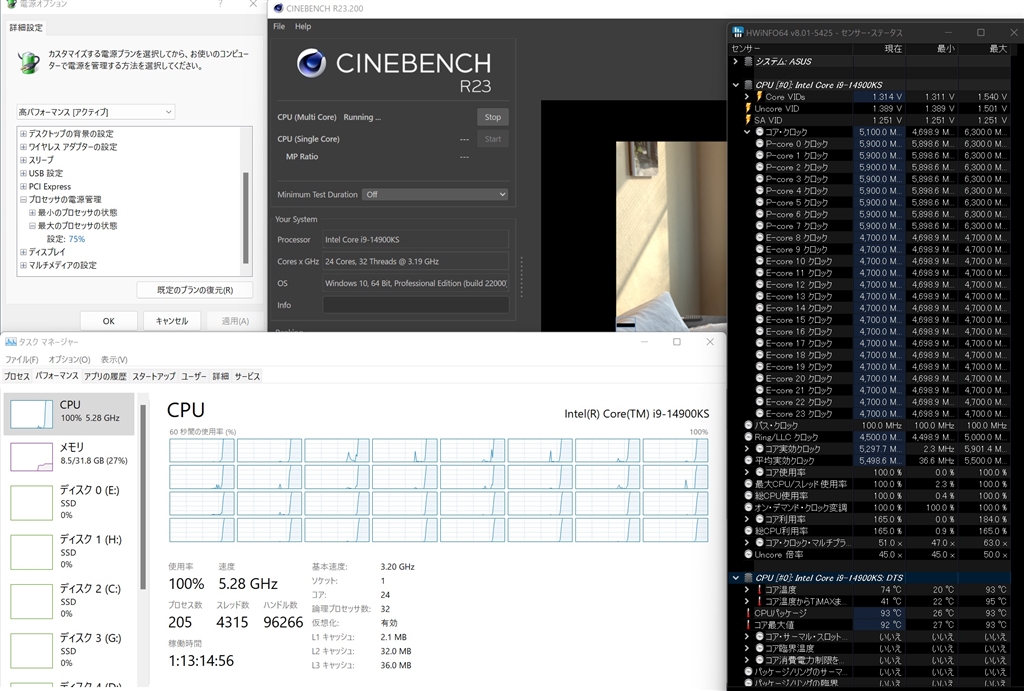Switch to プロセス tab in Task Manager

(16, 376)
